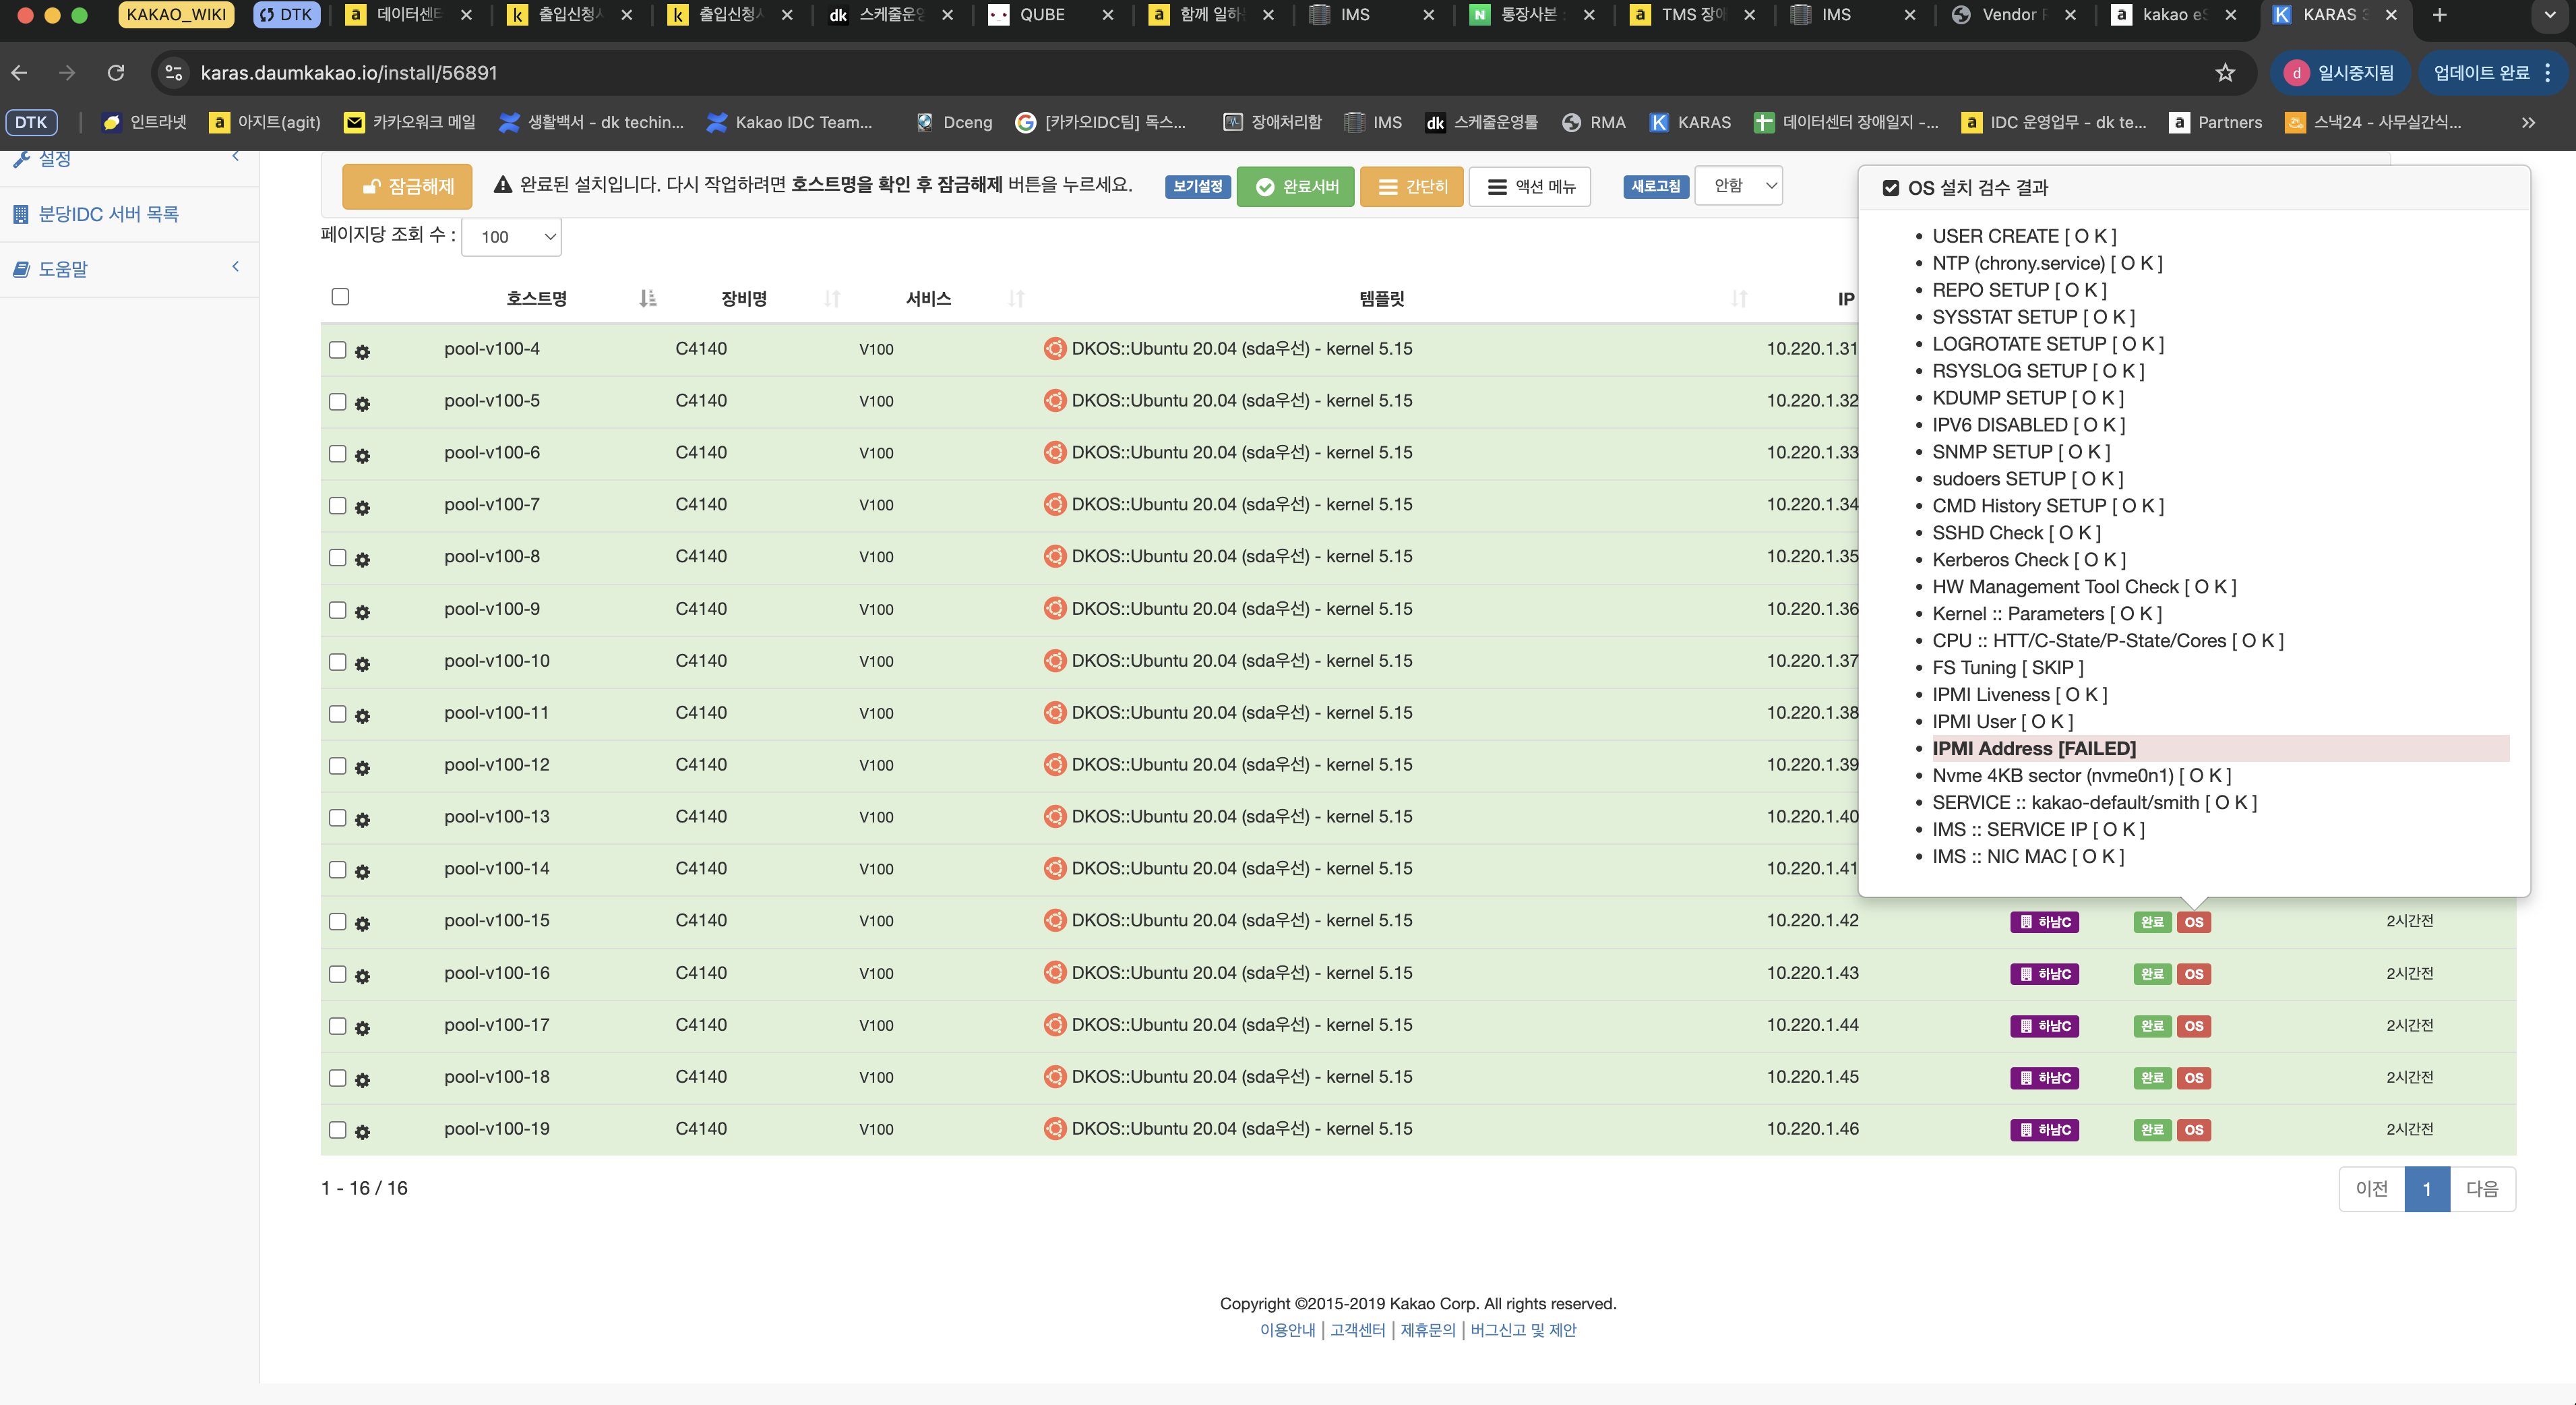
Task: Click hostname pool-v100-13 cell
Action: point(497,816)
